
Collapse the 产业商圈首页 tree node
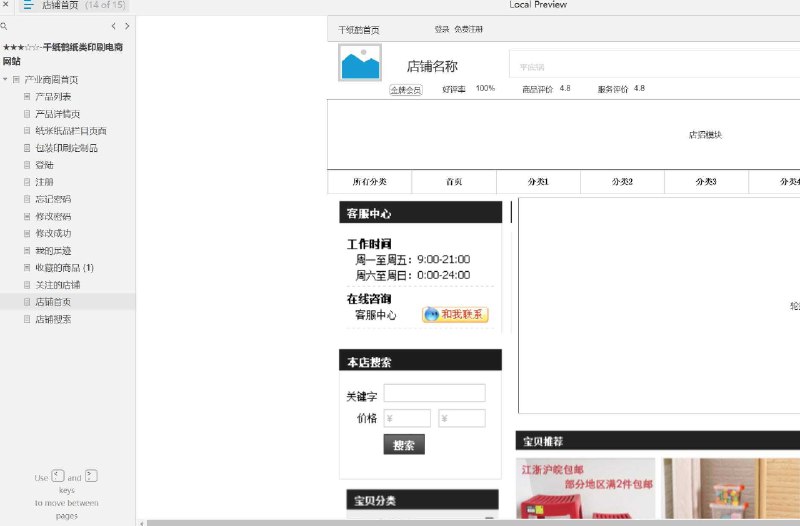pos(5,80)
